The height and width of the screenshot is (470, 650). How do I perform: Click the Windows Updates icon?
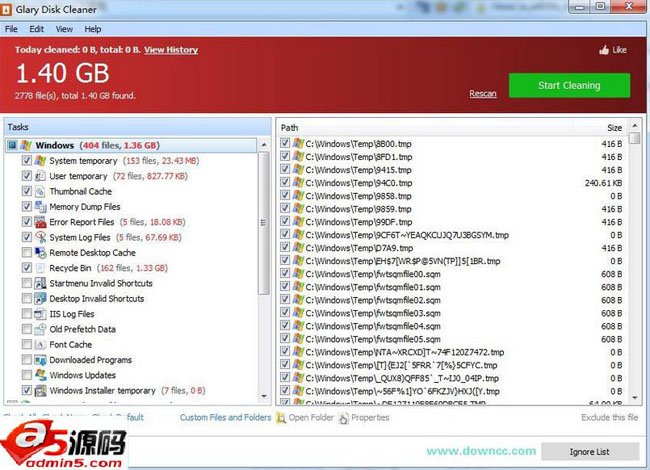tap(40, 376)
